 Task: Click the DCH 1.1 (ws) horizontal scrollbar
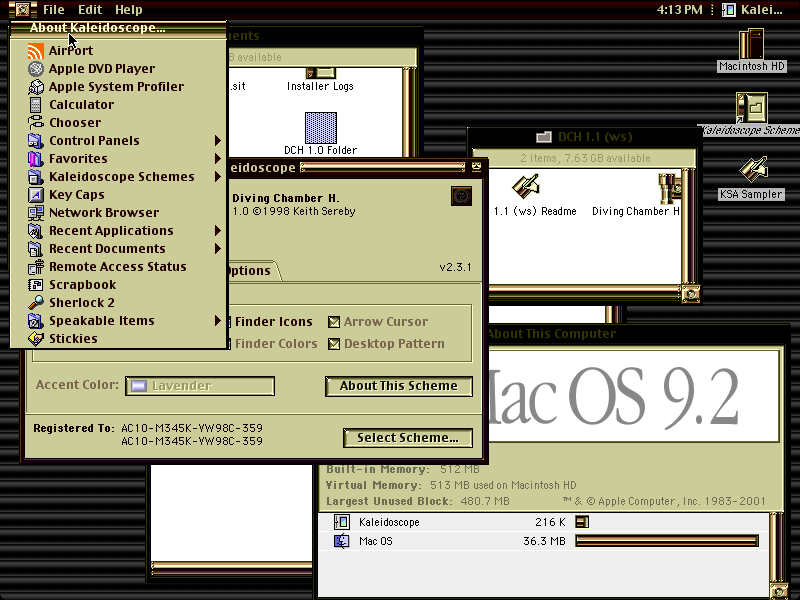[585, 291]
